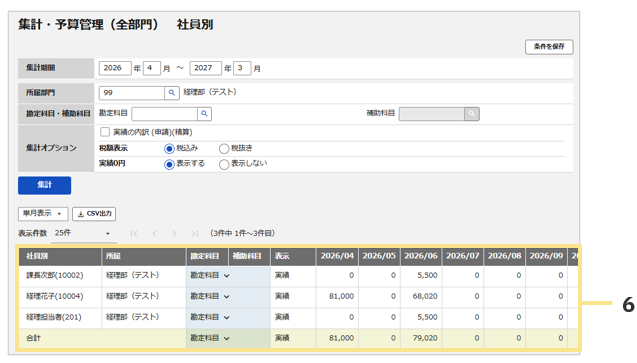Select 税抜き radio button
The width and height of the screenshot is (637, 363).
click(224, 149)
